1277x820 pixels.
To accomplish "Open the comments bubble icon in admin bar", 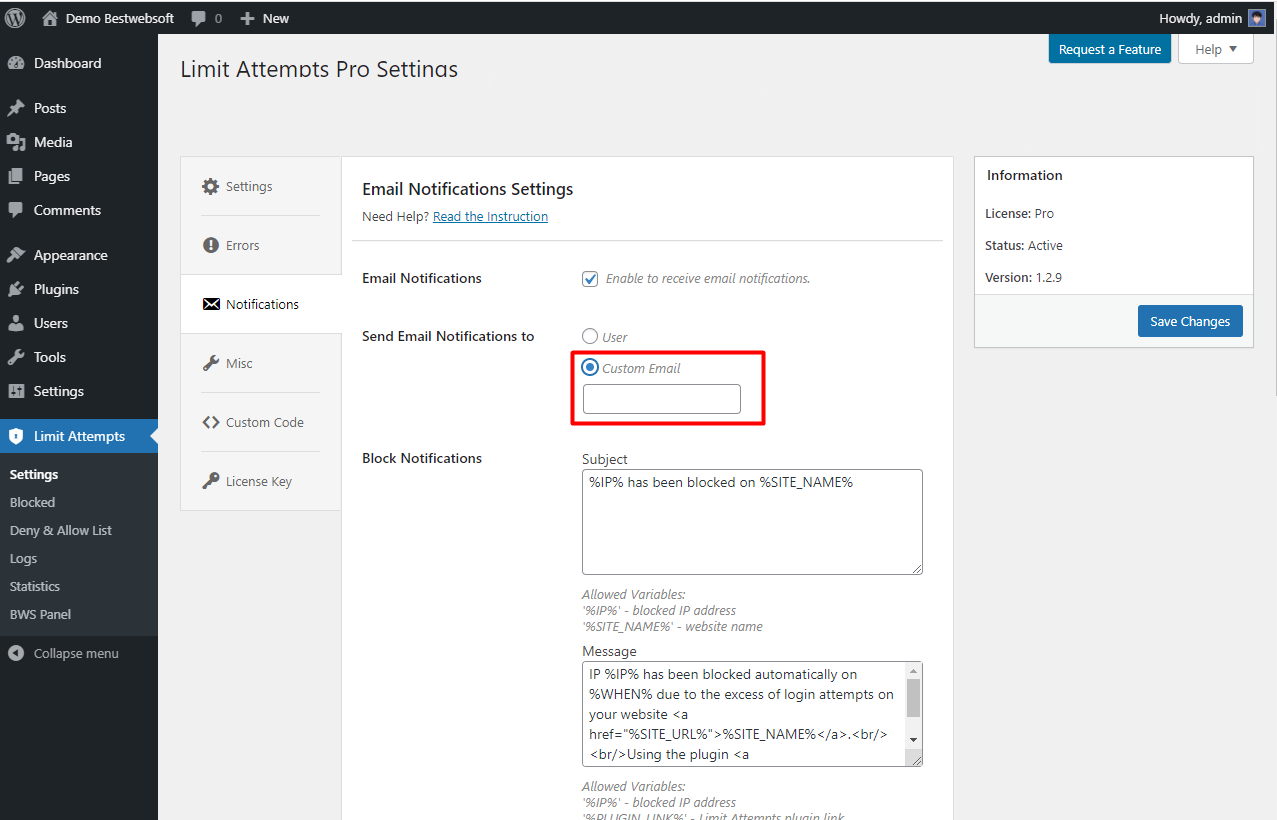I will [199, 18].
